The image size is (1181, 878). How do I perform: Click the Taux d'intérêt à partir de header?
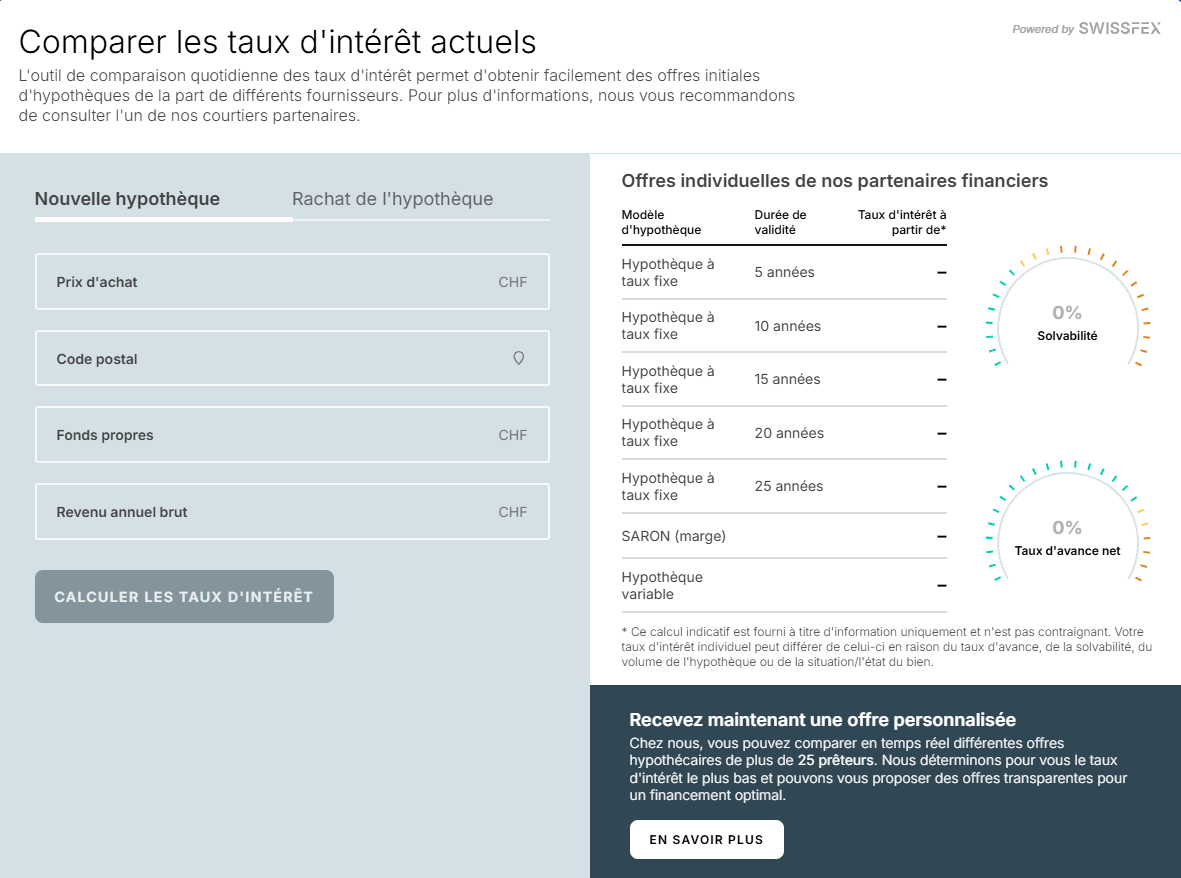click(902, 222)
